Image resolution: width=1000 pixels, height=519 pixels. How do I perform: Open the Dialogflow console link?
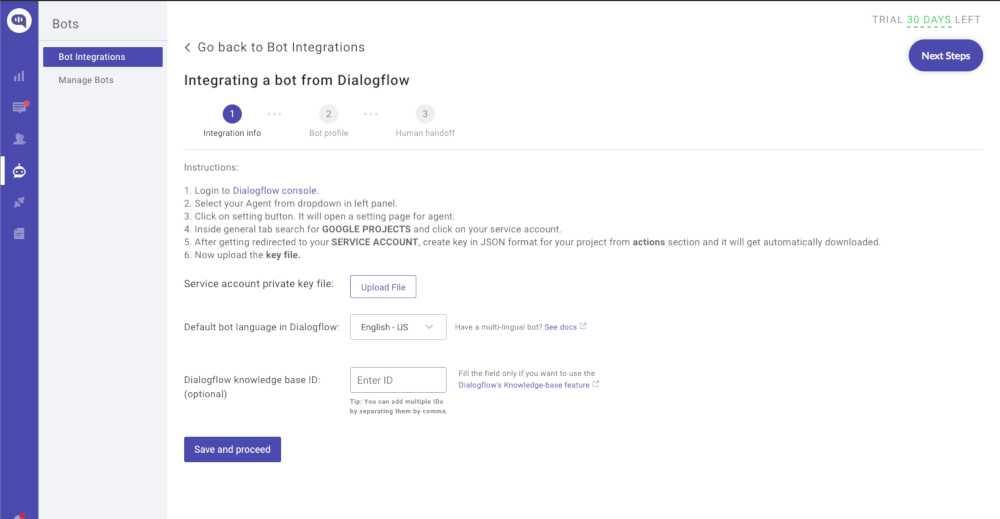click(x=274, y=191)
